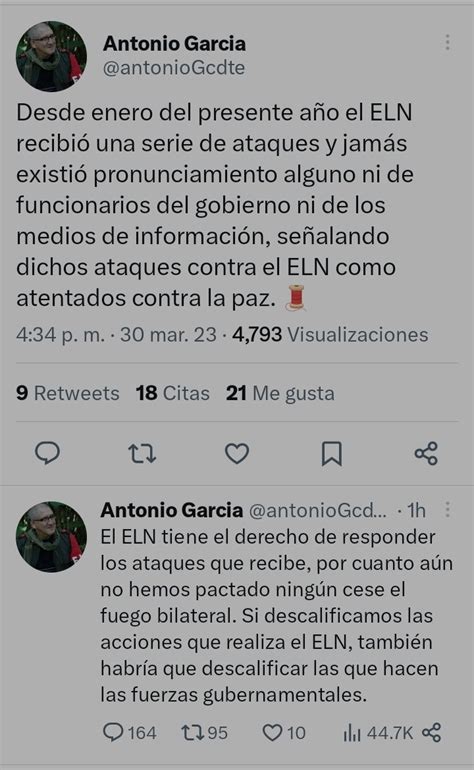Retweet the reply showing 95 retweets

(204, 733)
